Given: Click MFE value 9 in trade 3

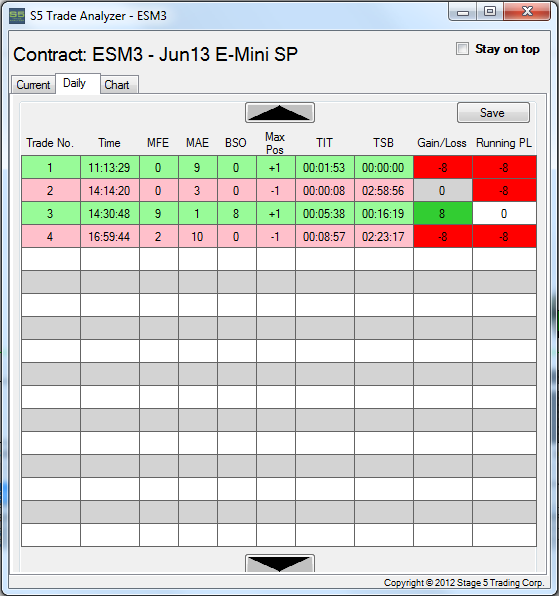Looking at the screenshot, I should coord(158,213).
